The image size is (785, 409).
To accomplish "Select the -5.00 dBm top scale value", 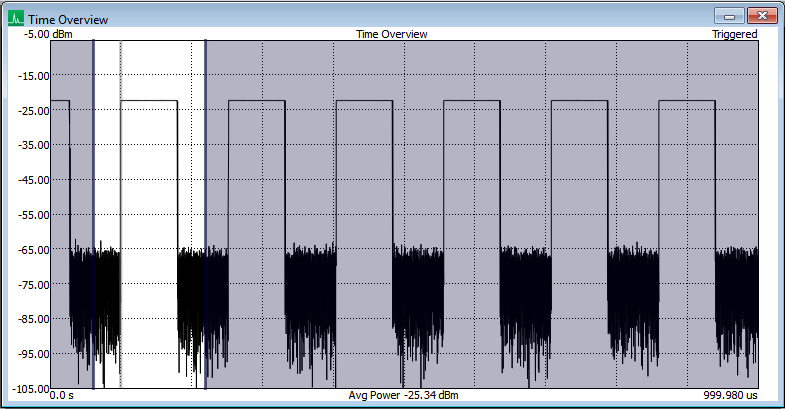I will click(49, 34).
